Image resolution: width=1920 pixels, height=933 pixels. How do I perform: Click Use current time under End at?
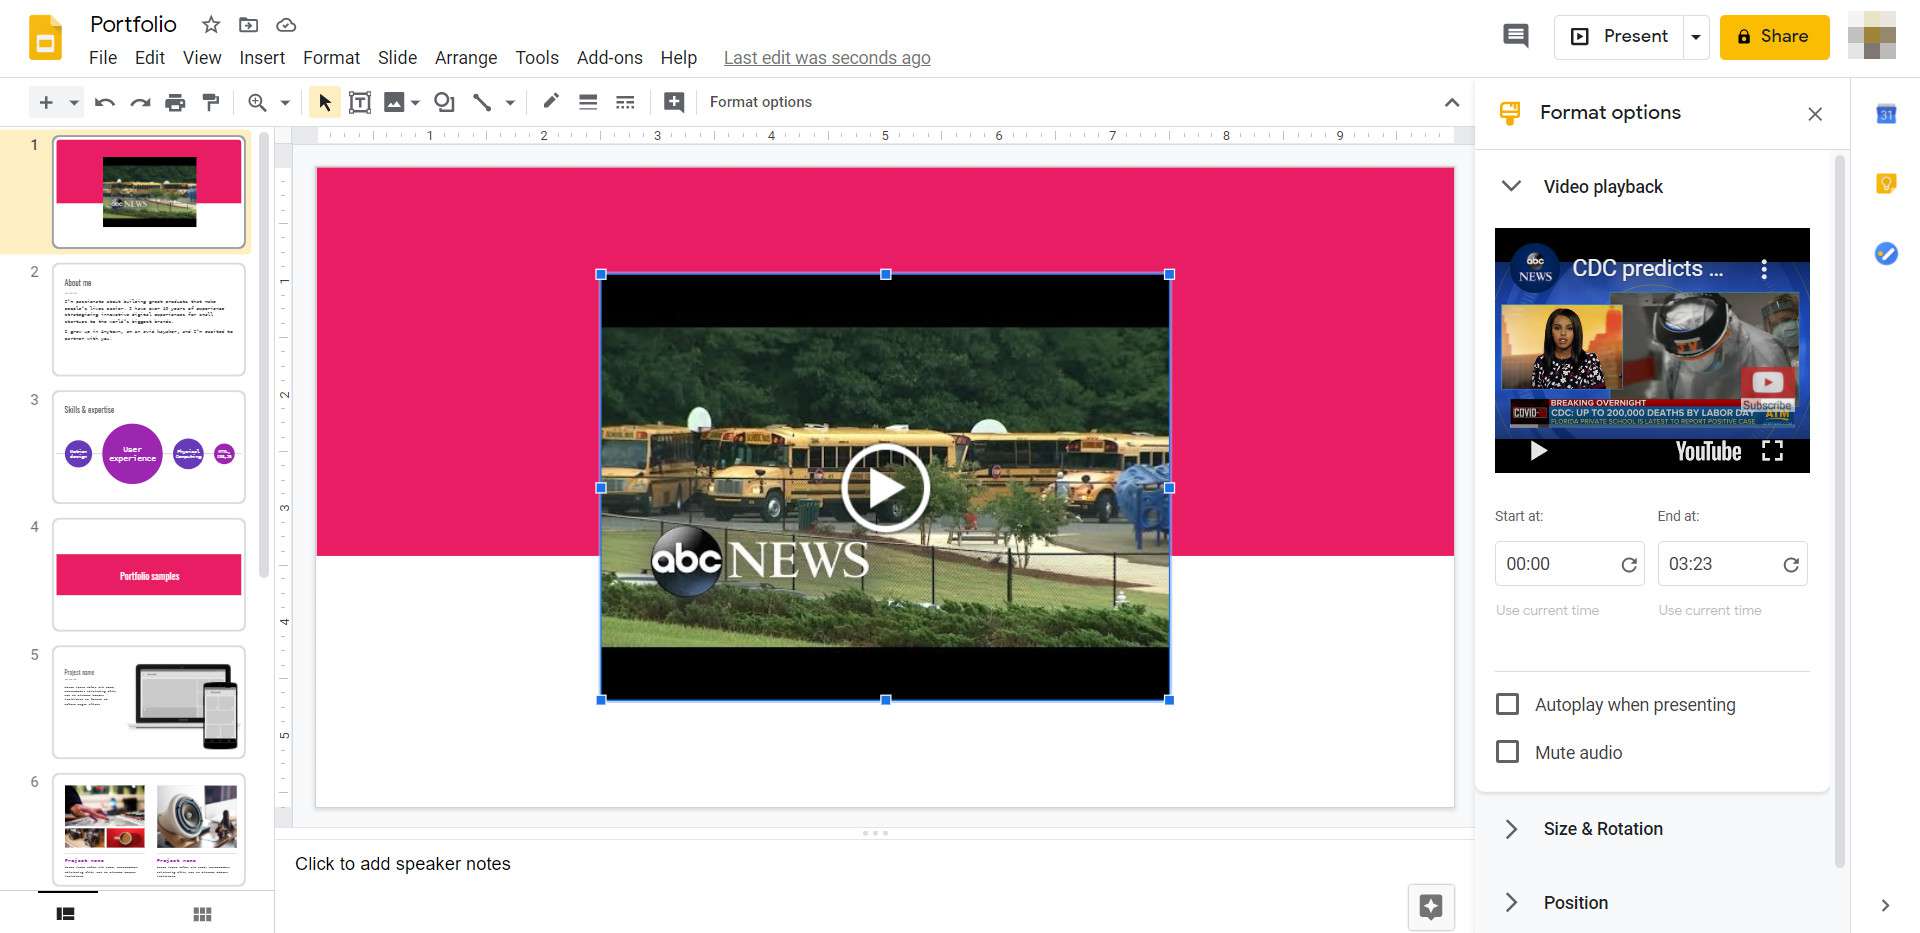tap(1709, 610)
